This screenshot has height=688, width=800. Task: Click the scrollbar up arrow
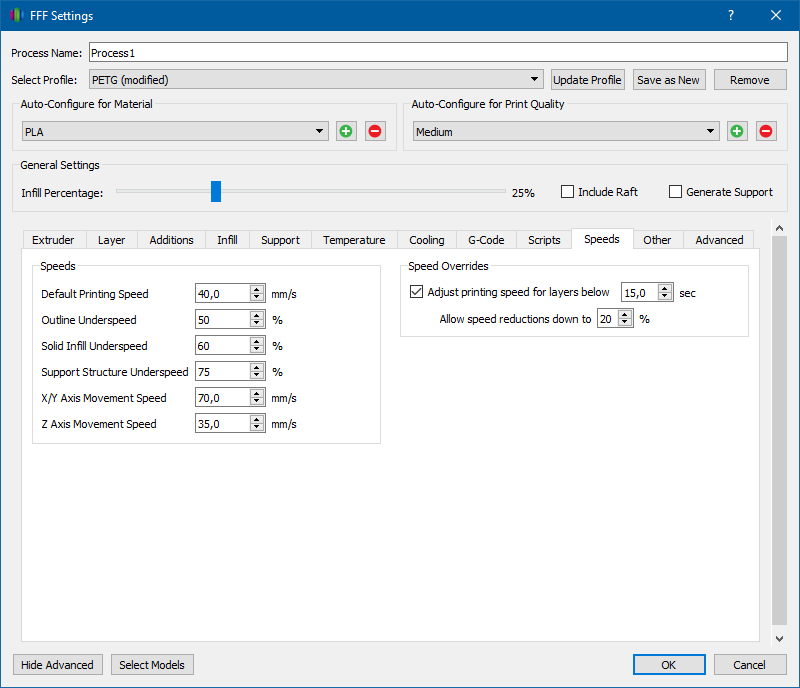point(779,228)
